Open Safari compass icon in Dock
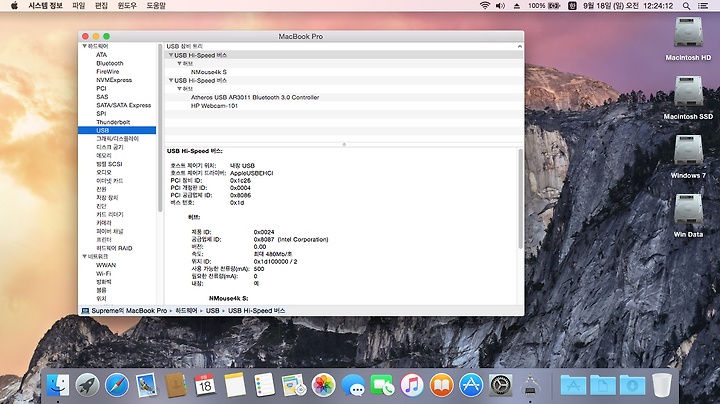 (x=117, y=385)
